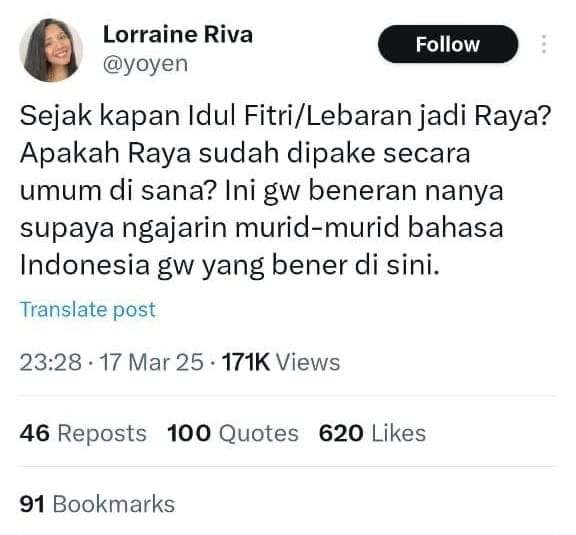View the list of 46 Reposts
The width and height of the screenshot is (576, 535).
coord(83,433)
